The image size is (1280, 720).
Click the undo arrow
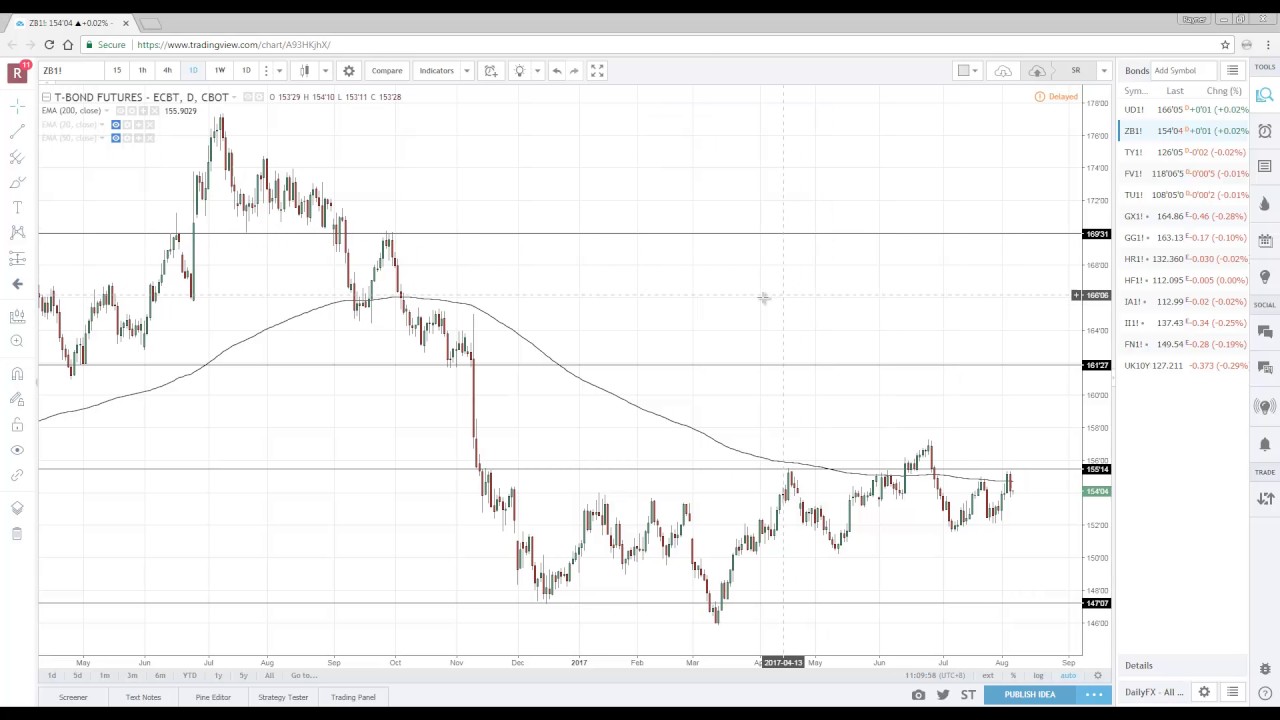[x=556, y=71]
